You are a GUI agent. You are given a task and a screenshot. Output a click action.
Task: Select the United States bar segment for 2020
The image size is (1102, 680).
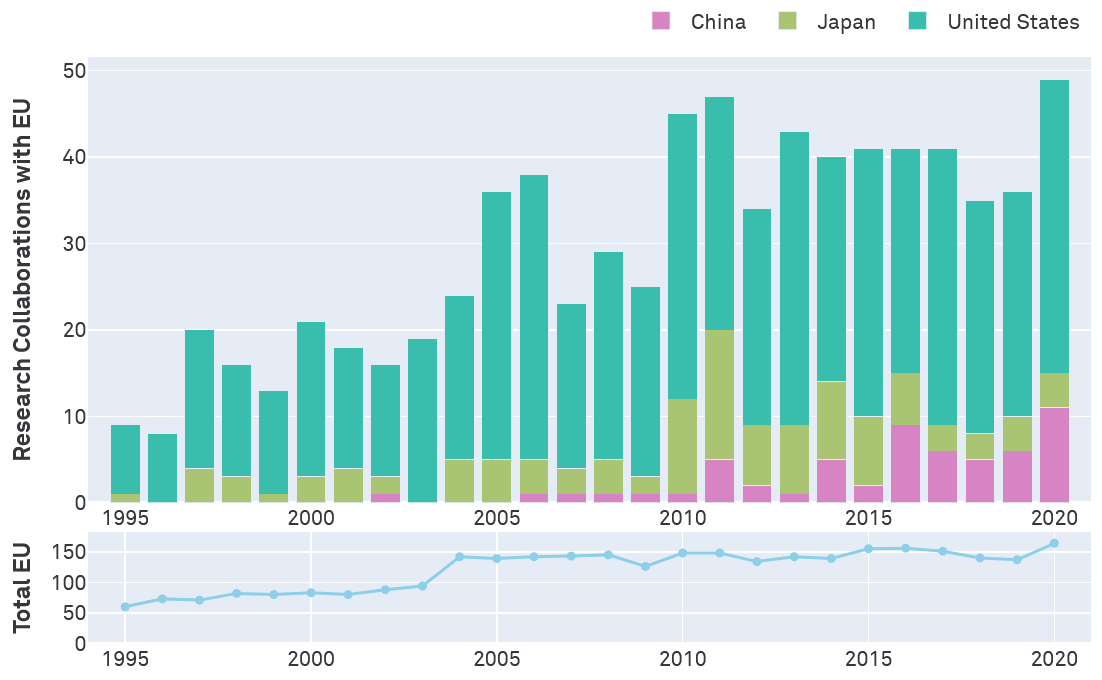click(x=1054, y=226)
